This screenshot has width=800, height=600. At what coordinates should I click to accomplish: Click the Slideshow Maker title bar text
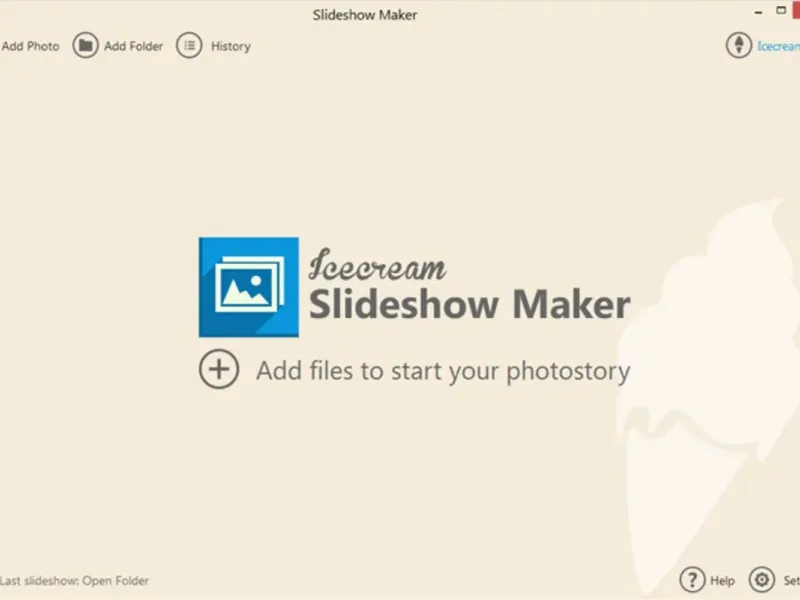tap(365, 15)
